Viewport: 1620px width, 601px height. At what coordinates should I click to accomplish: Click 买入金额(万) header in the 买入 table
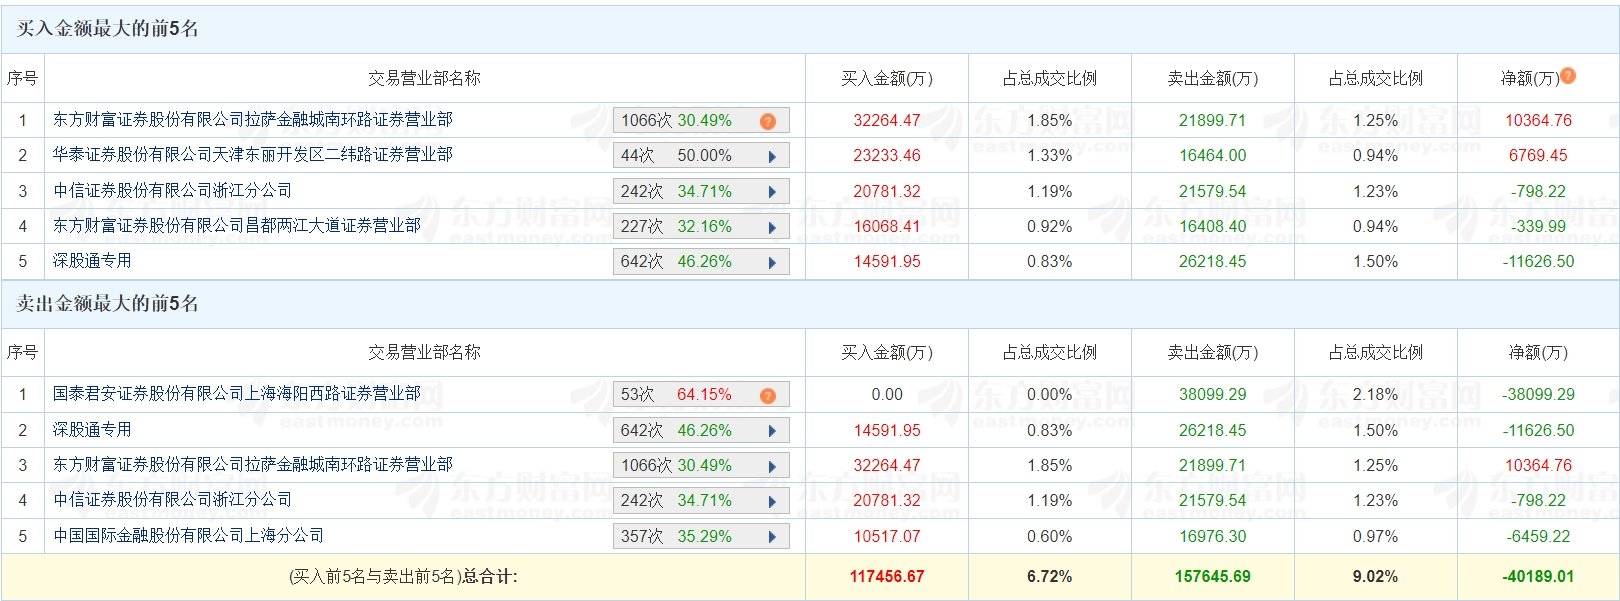(x=887, y=78)
